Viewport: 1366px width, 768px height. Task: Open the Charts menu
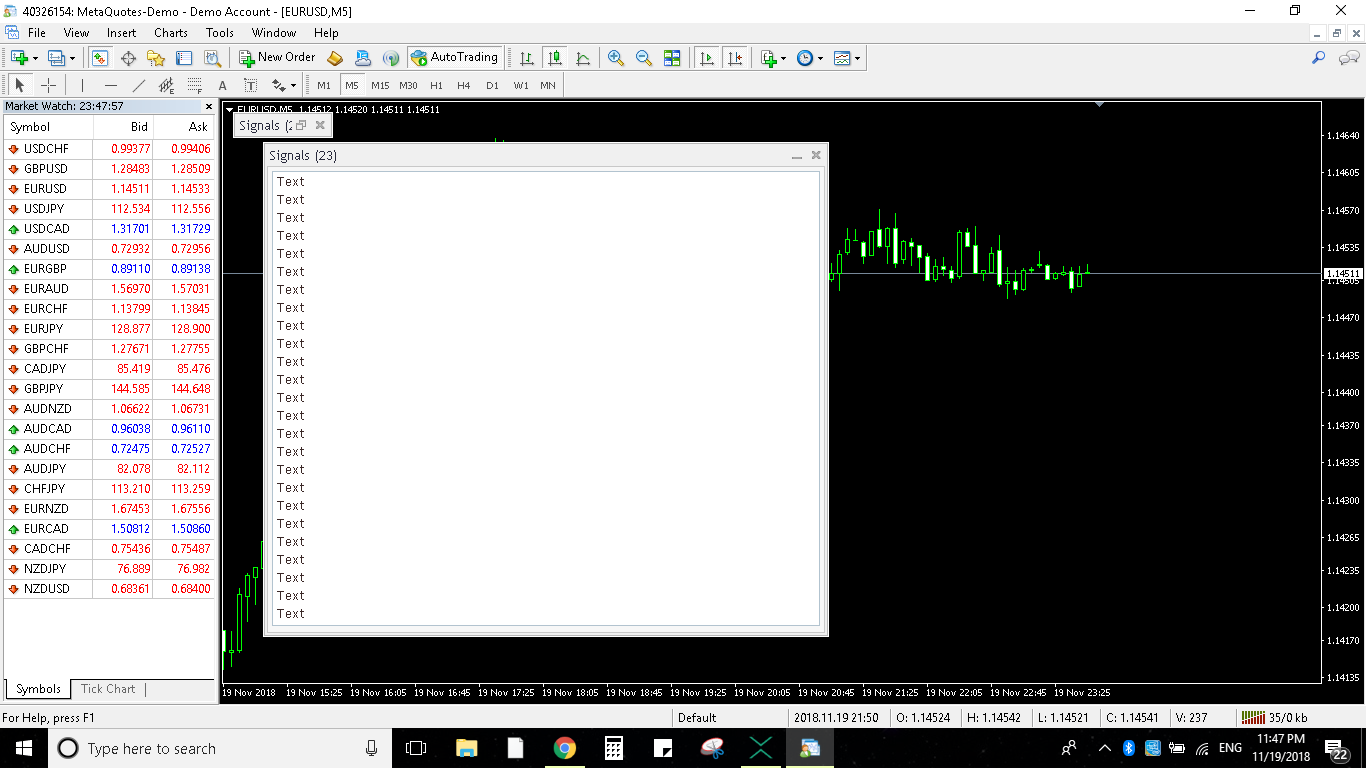click(170, 33)
